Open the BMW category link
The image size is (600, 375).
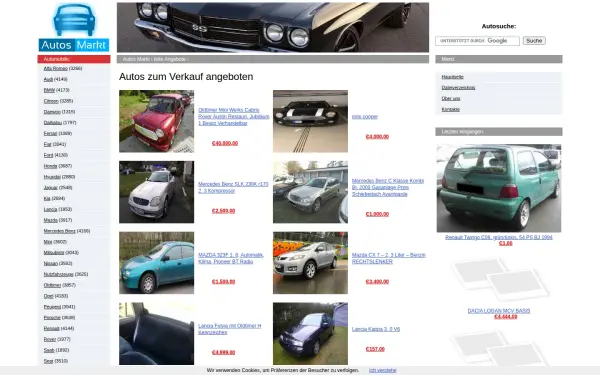click(49, 90)
